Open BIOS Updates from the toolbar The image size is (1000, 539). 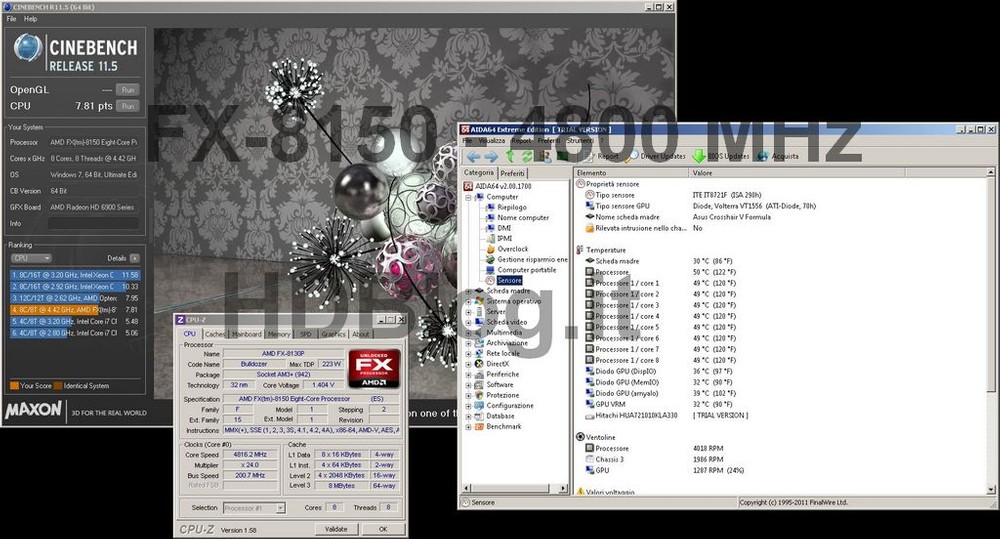coord(722,156)
